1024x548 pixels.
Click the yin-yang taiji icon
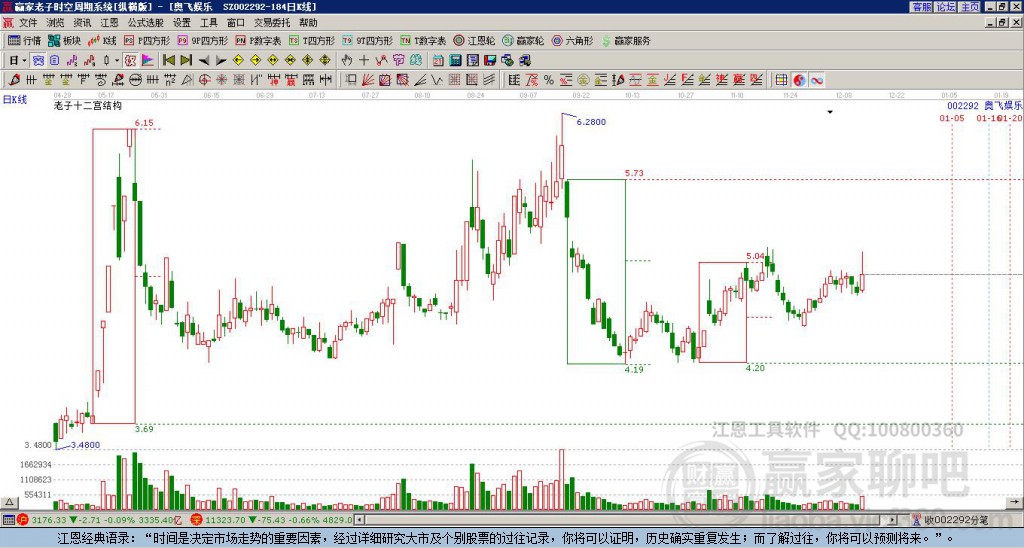pyautogui.click(x=800, y=80)
